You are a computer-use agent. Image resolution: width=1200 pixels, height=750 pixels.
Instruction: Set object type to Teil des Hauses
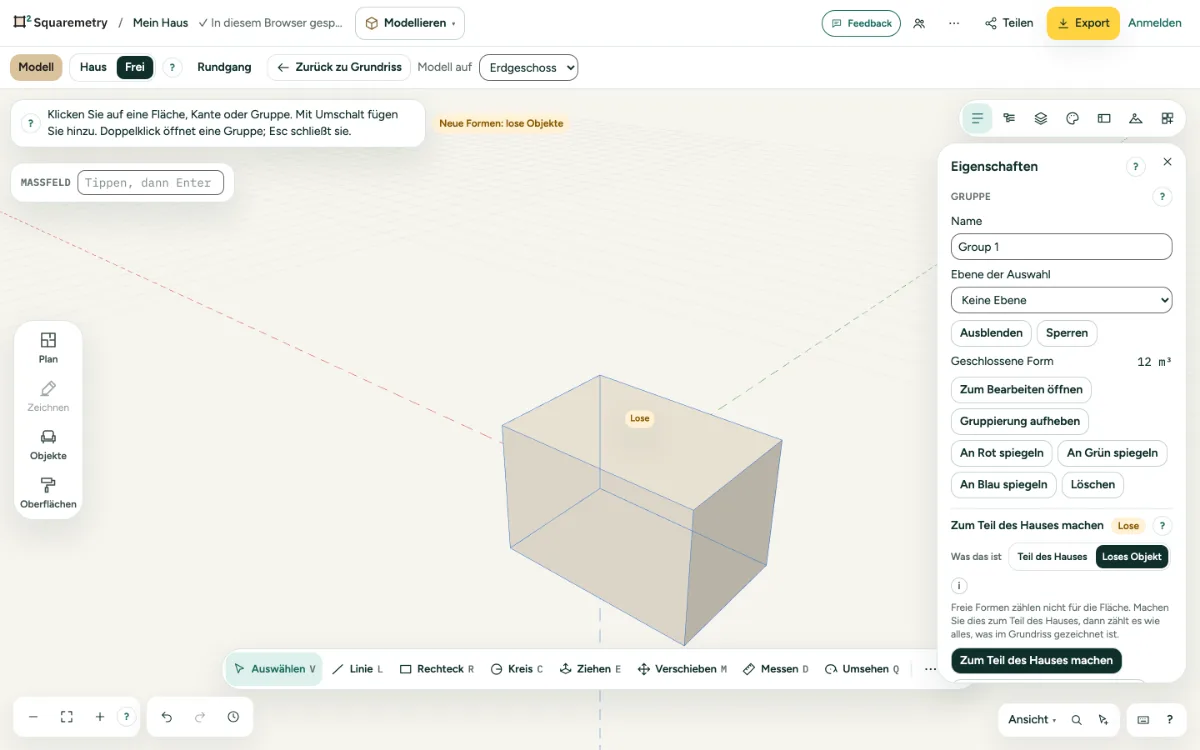point(1052,556)
